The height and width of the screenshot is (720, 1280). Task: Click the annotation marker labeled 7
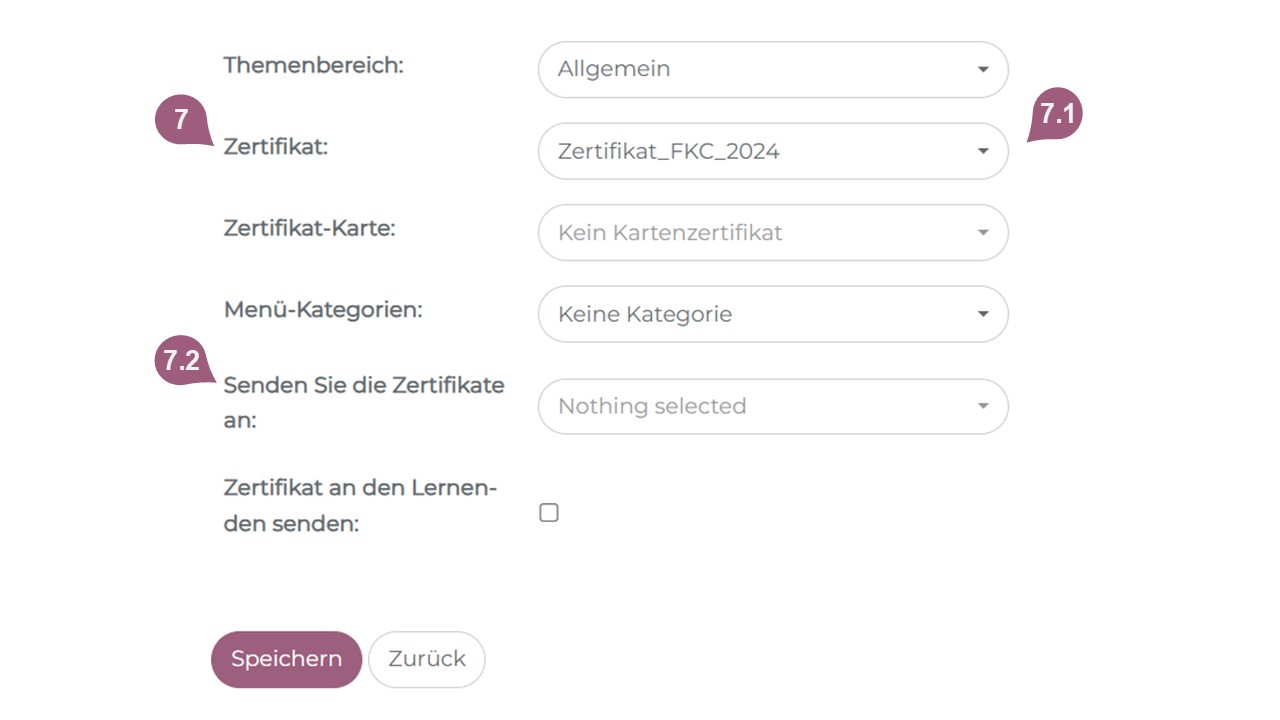pos(182,120)
